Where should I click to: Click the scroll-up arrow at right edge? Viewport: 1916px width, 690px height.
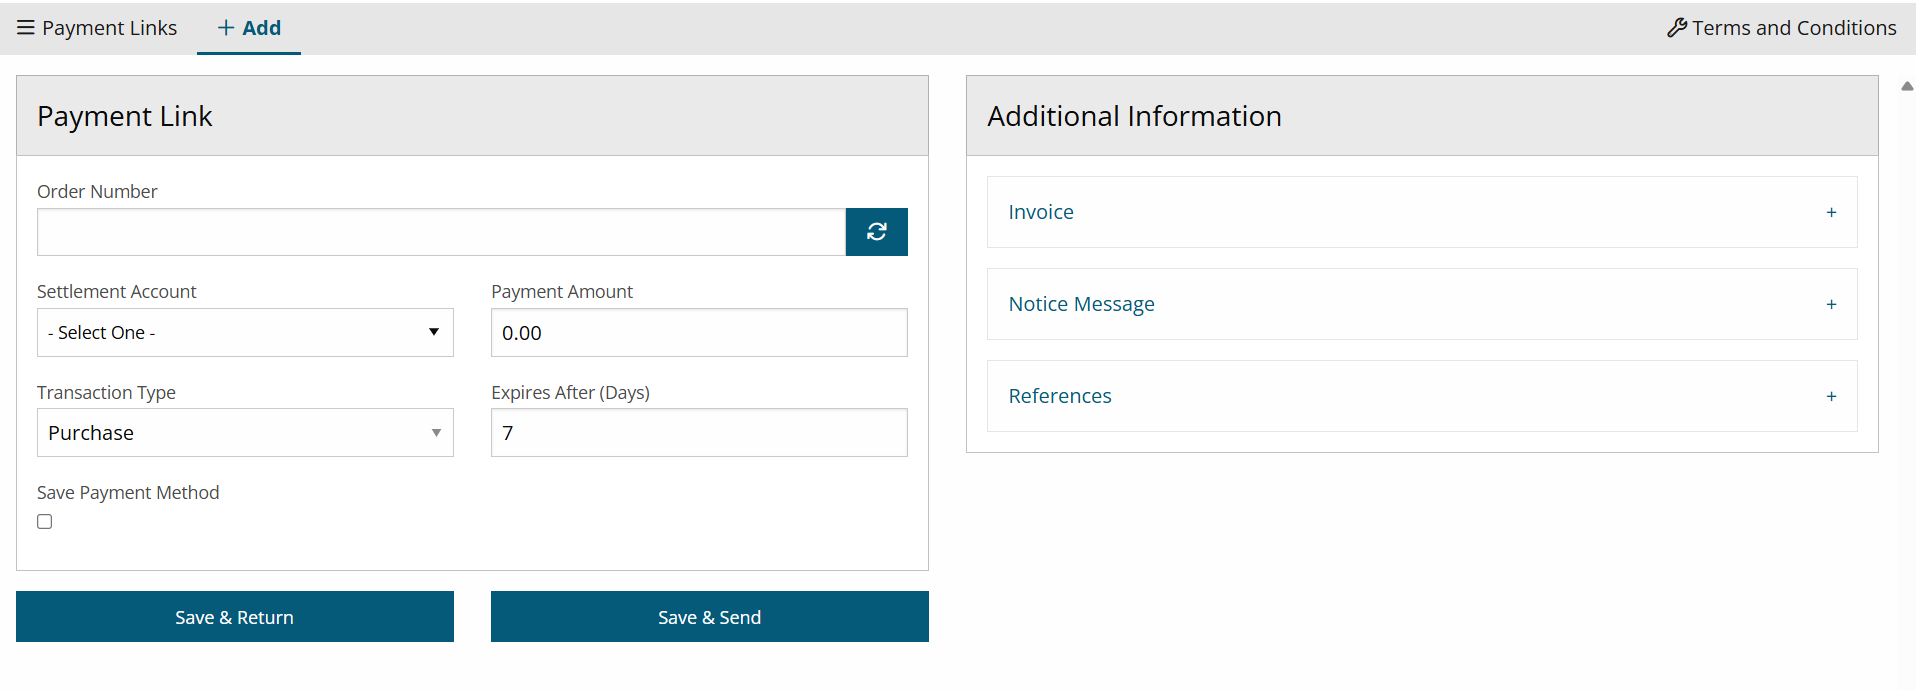click(x=1906, y=86)
